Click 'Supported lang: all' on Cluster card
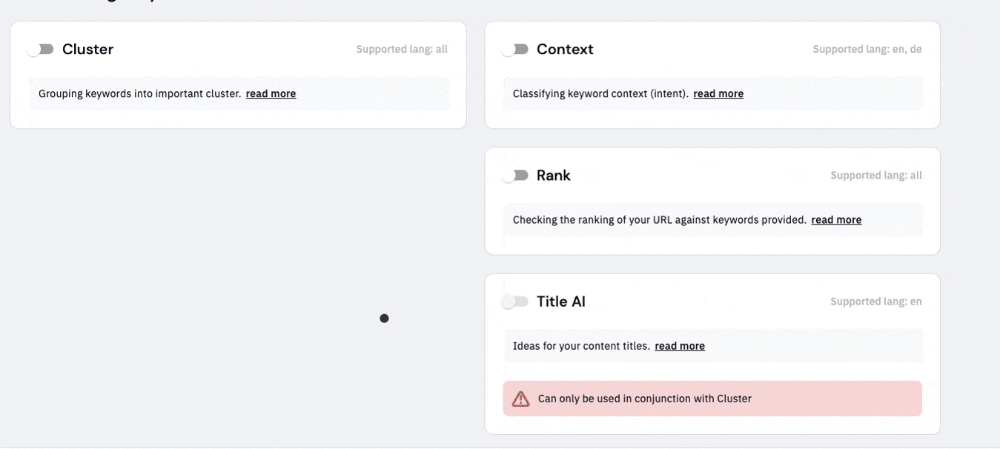 (402, 49)
